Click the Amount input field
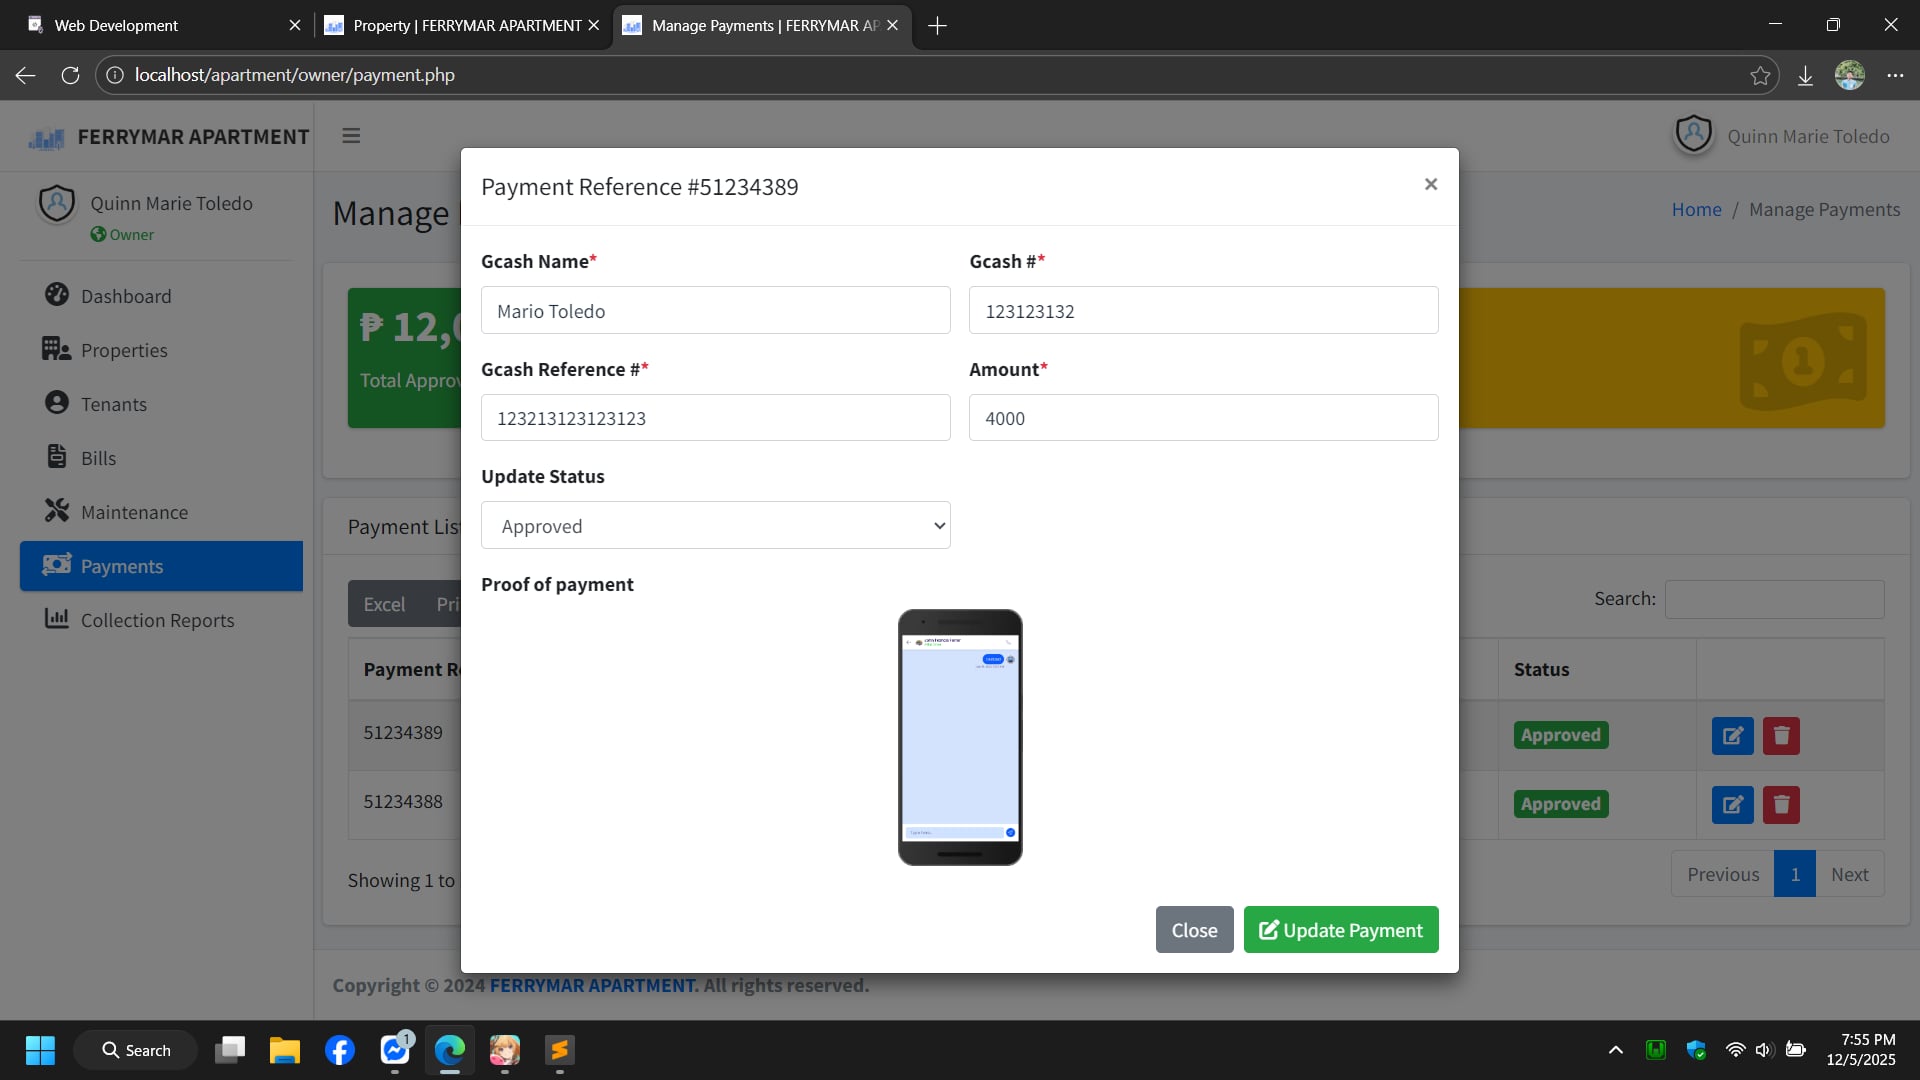 (x=1203, y=418)
